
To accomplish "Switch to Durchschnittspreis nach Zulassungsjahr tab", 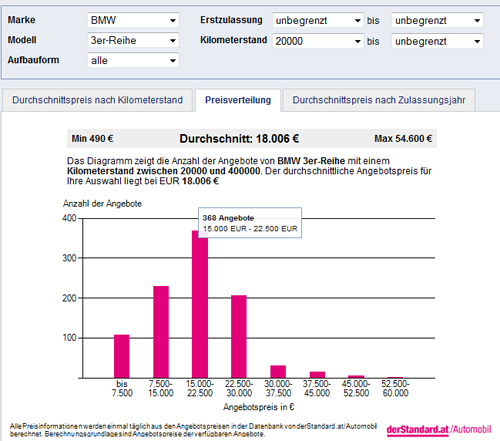I will [x=379, y=100].
